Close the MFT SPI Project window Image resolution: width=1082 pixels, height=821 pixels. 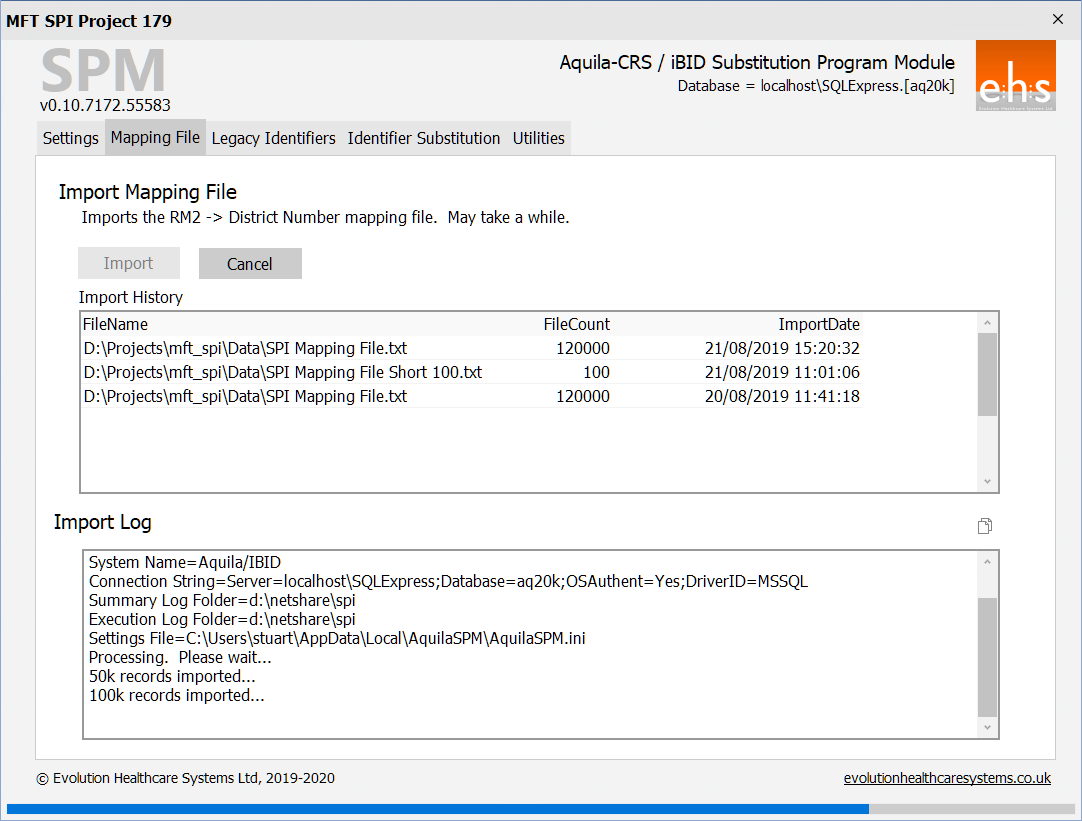(1058, 19)
